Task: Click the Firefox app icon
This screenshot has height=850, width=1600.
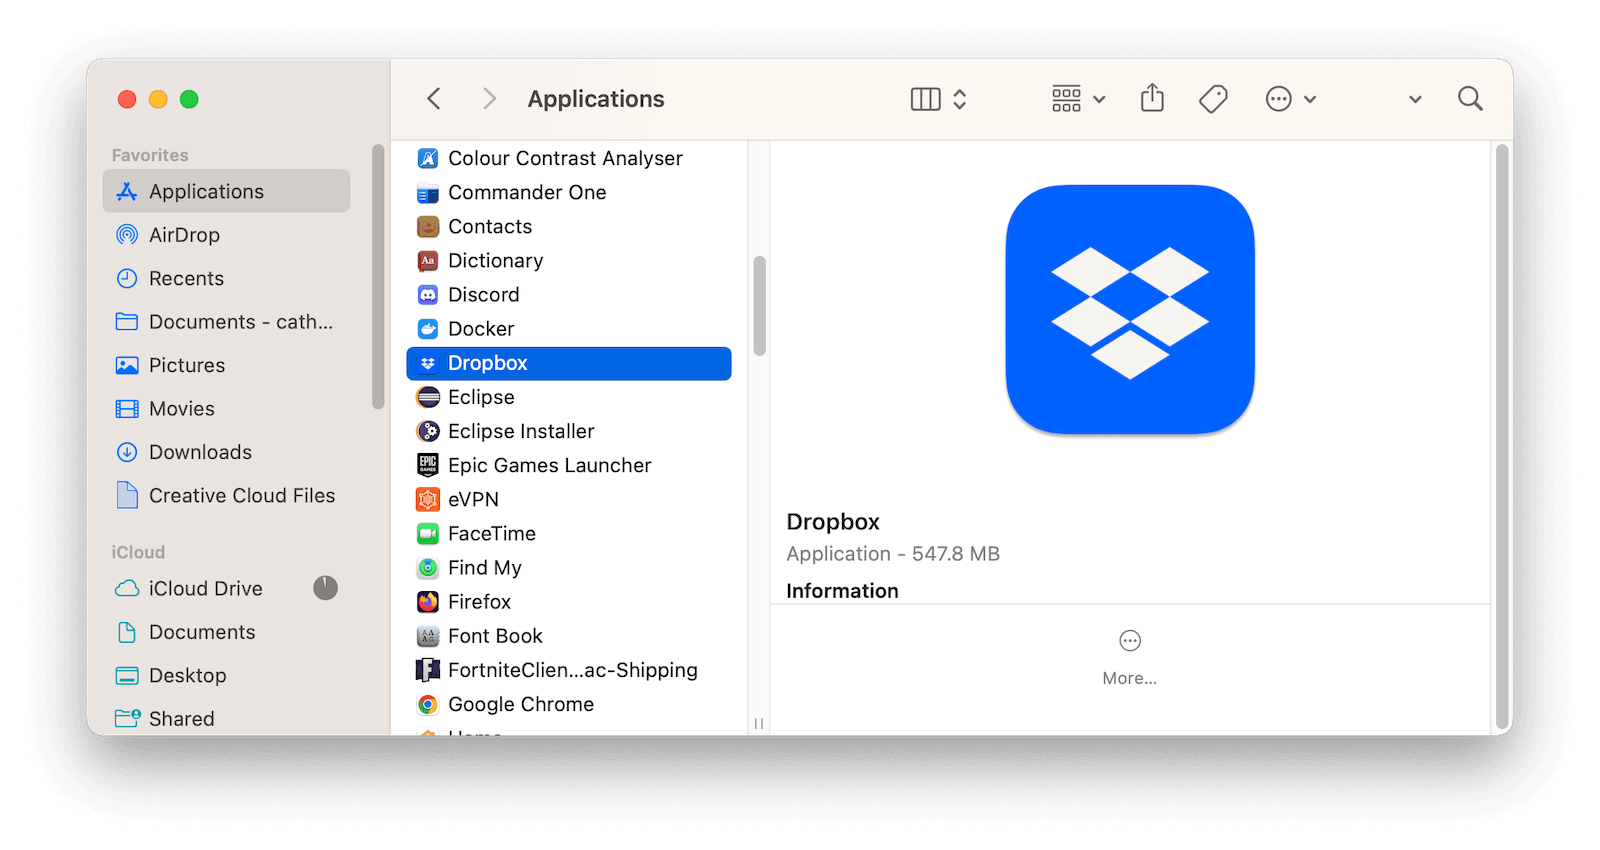Action: pos(428,602)
